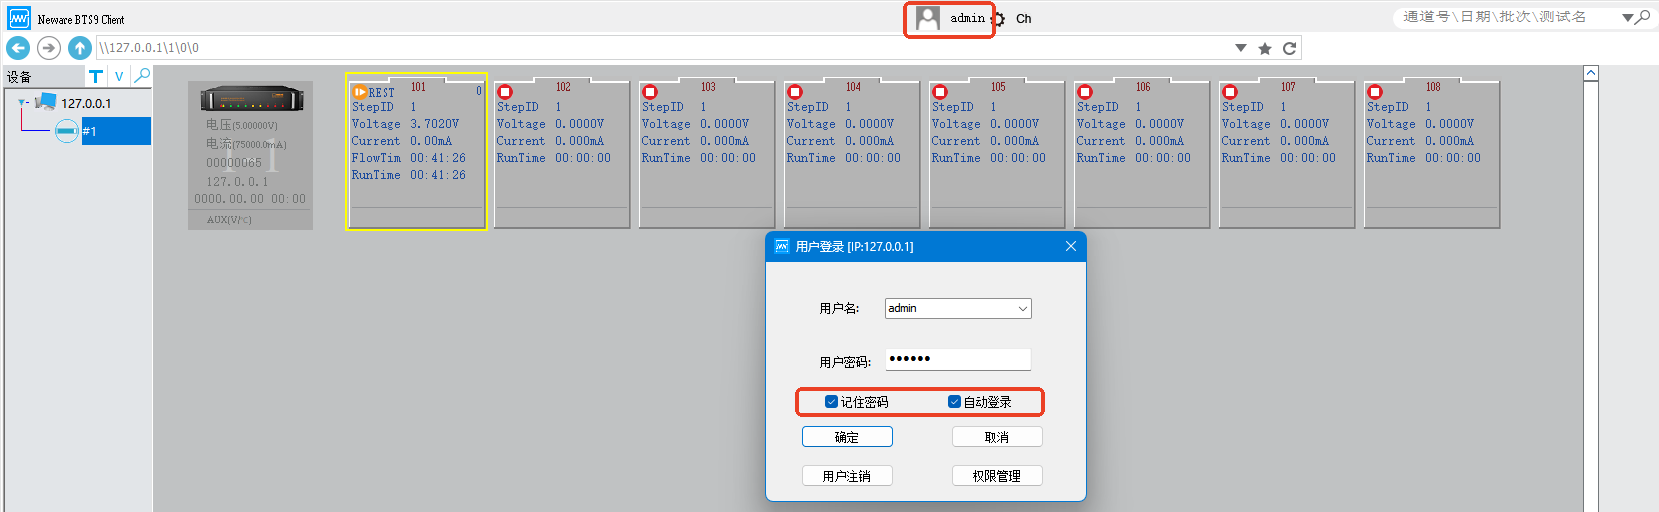Click the Ch language label

tap(1024, 19)
